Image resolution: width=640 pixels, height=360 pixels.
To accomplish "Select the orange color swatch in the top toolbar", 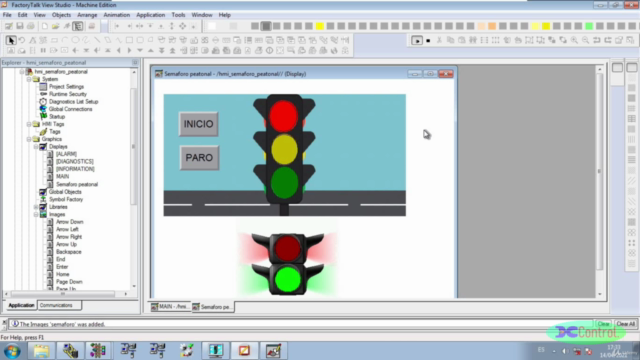I will pyautogui.click(x=492, y=26).
